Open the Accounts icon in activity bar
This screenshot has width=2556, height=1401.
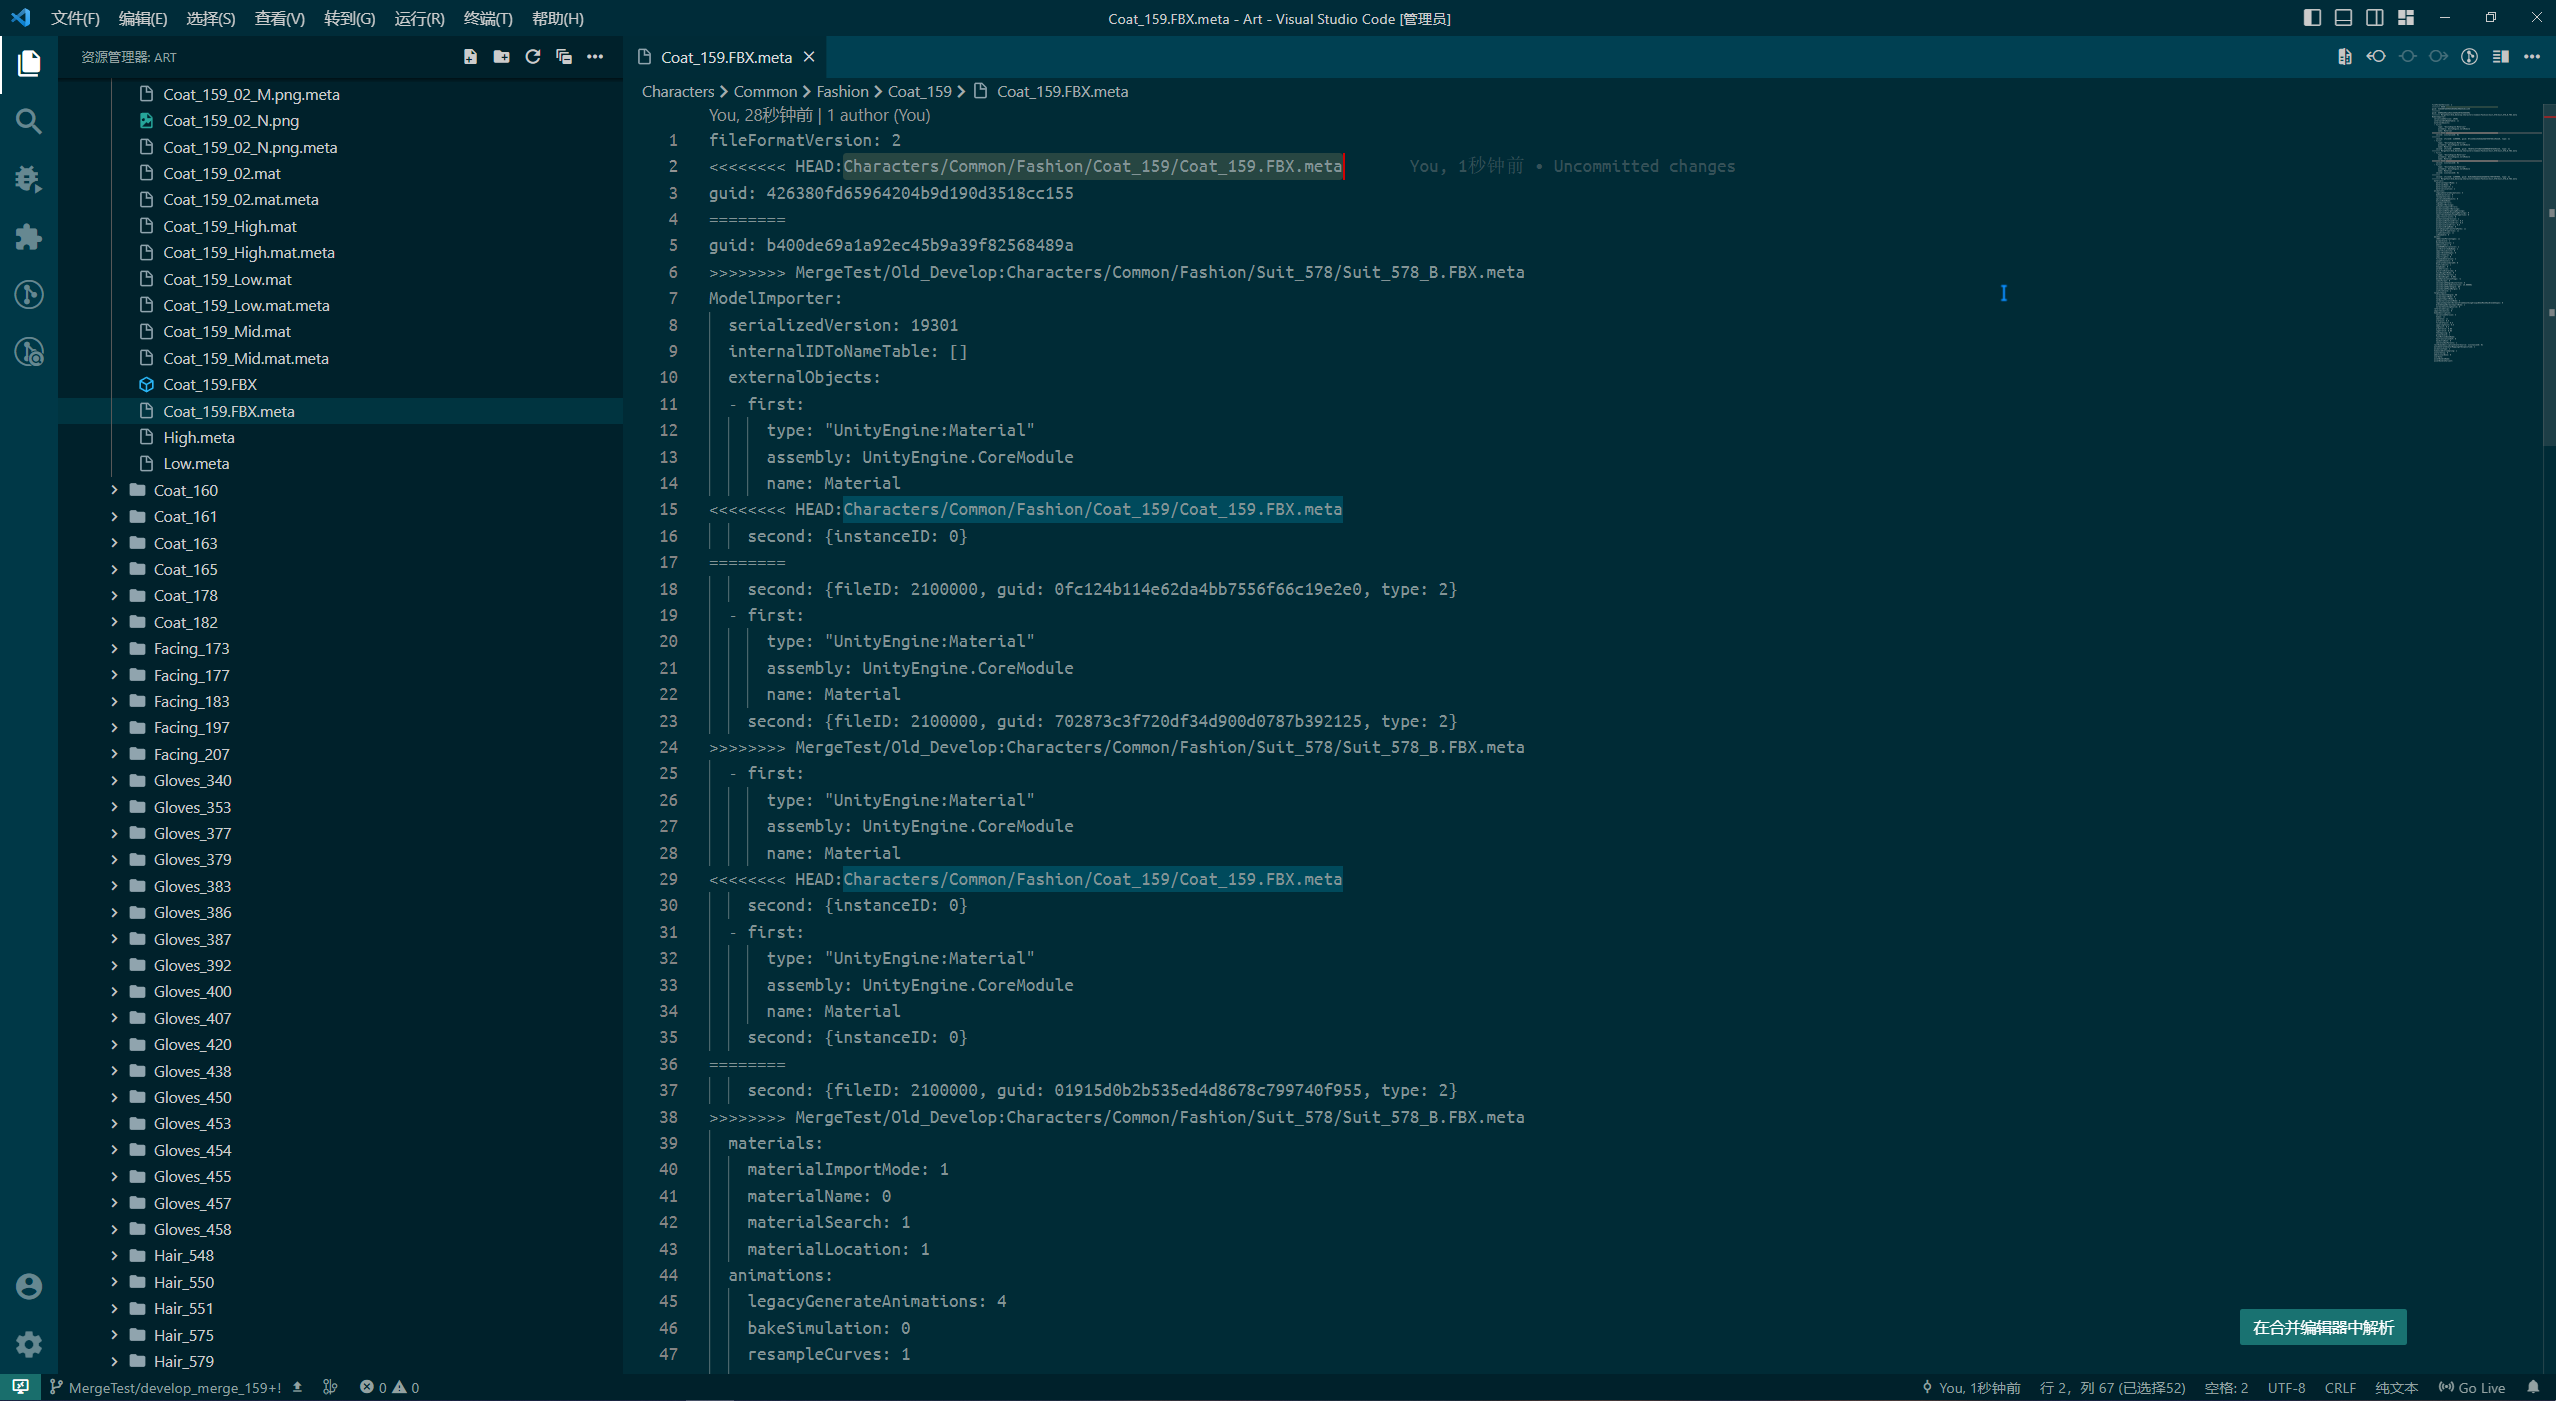pos(28,1286)
